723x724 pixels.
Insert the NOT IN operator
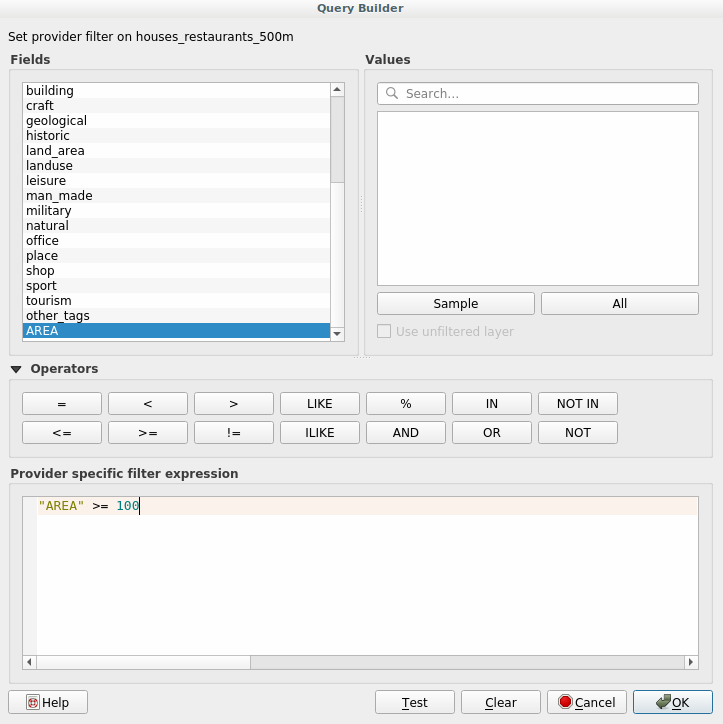(x=577, y=404)
